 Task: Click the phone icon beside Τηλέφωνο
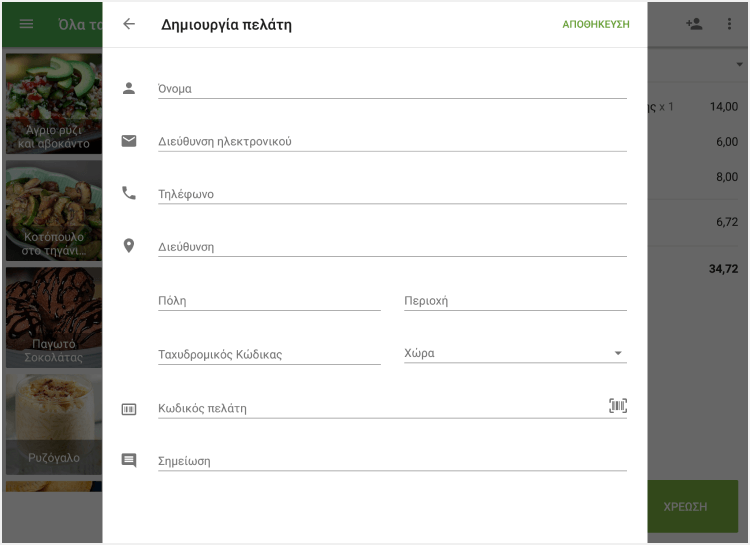click(129, 193)
